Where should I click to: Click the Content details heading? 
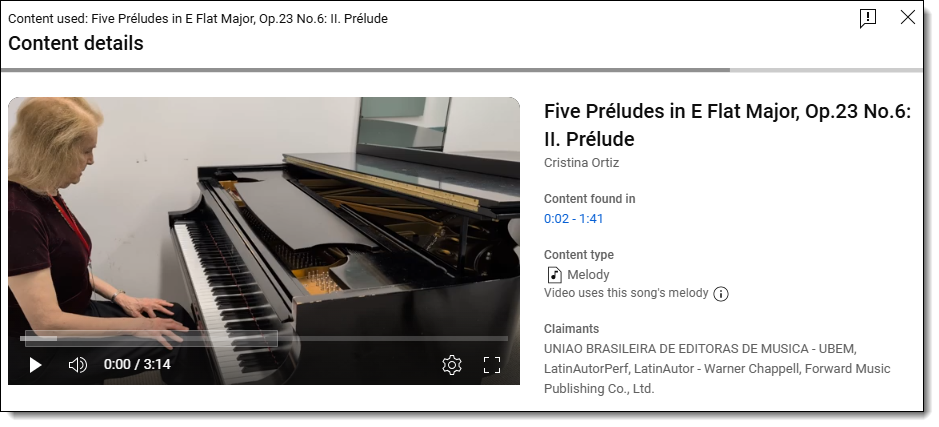point(76,43)
